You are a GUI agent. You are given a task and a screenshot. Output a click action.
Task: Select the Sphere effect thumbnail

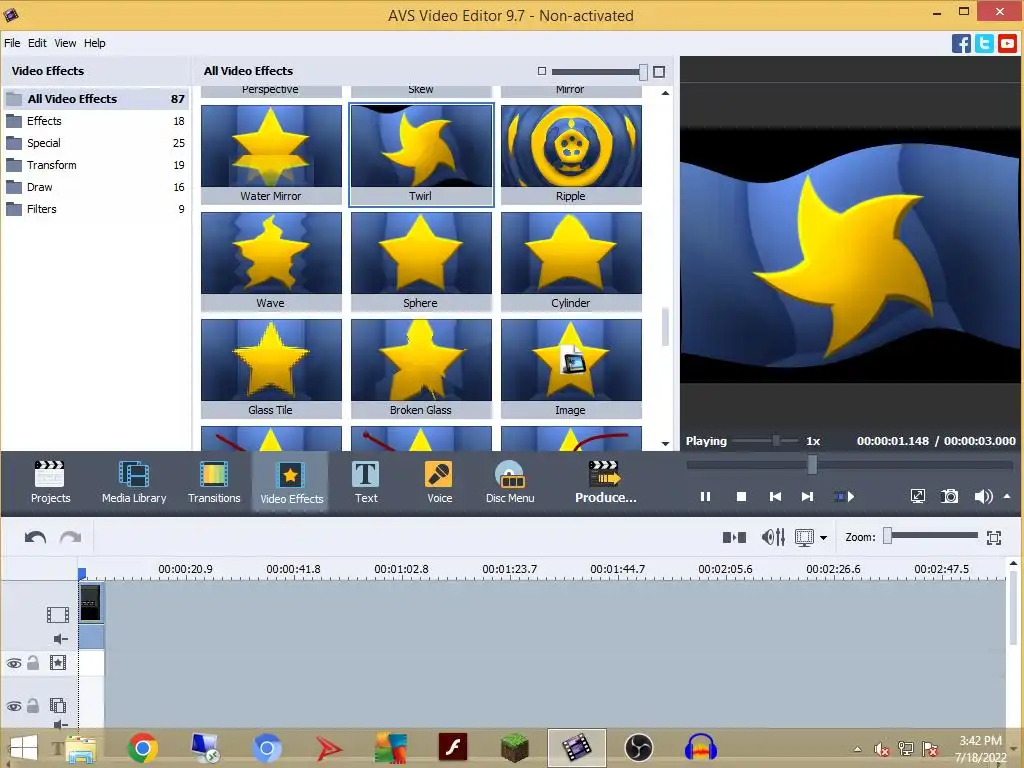pyautogui.click(x=421, y=261)
